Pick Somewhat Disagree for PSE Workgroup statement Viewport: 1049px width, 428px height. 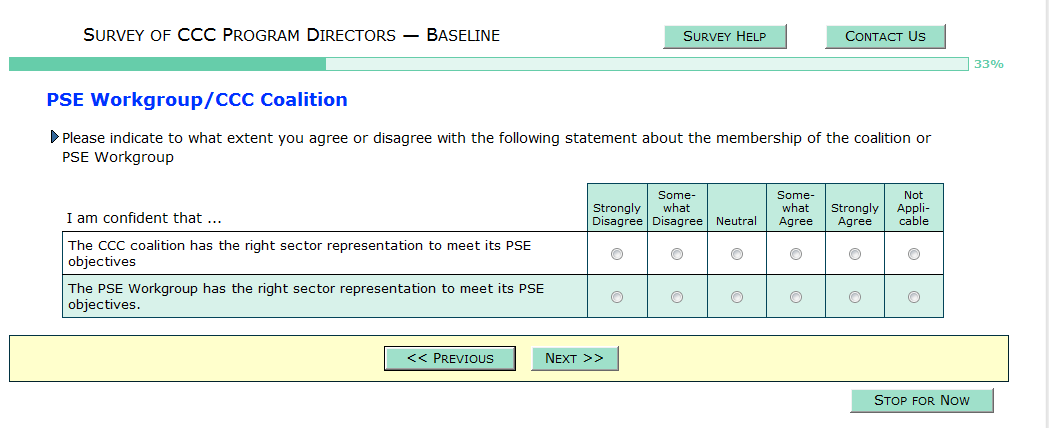pyautogui.click(x=677, y=297)
